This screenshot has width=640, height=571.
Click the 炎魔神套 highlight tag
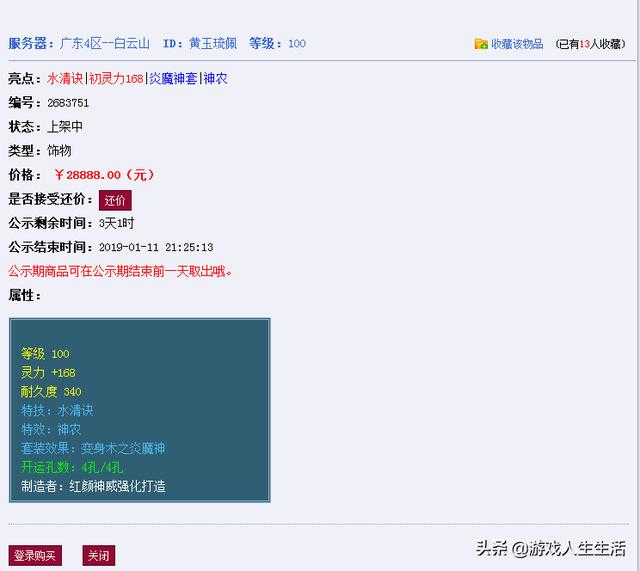[x=173, y=78]
